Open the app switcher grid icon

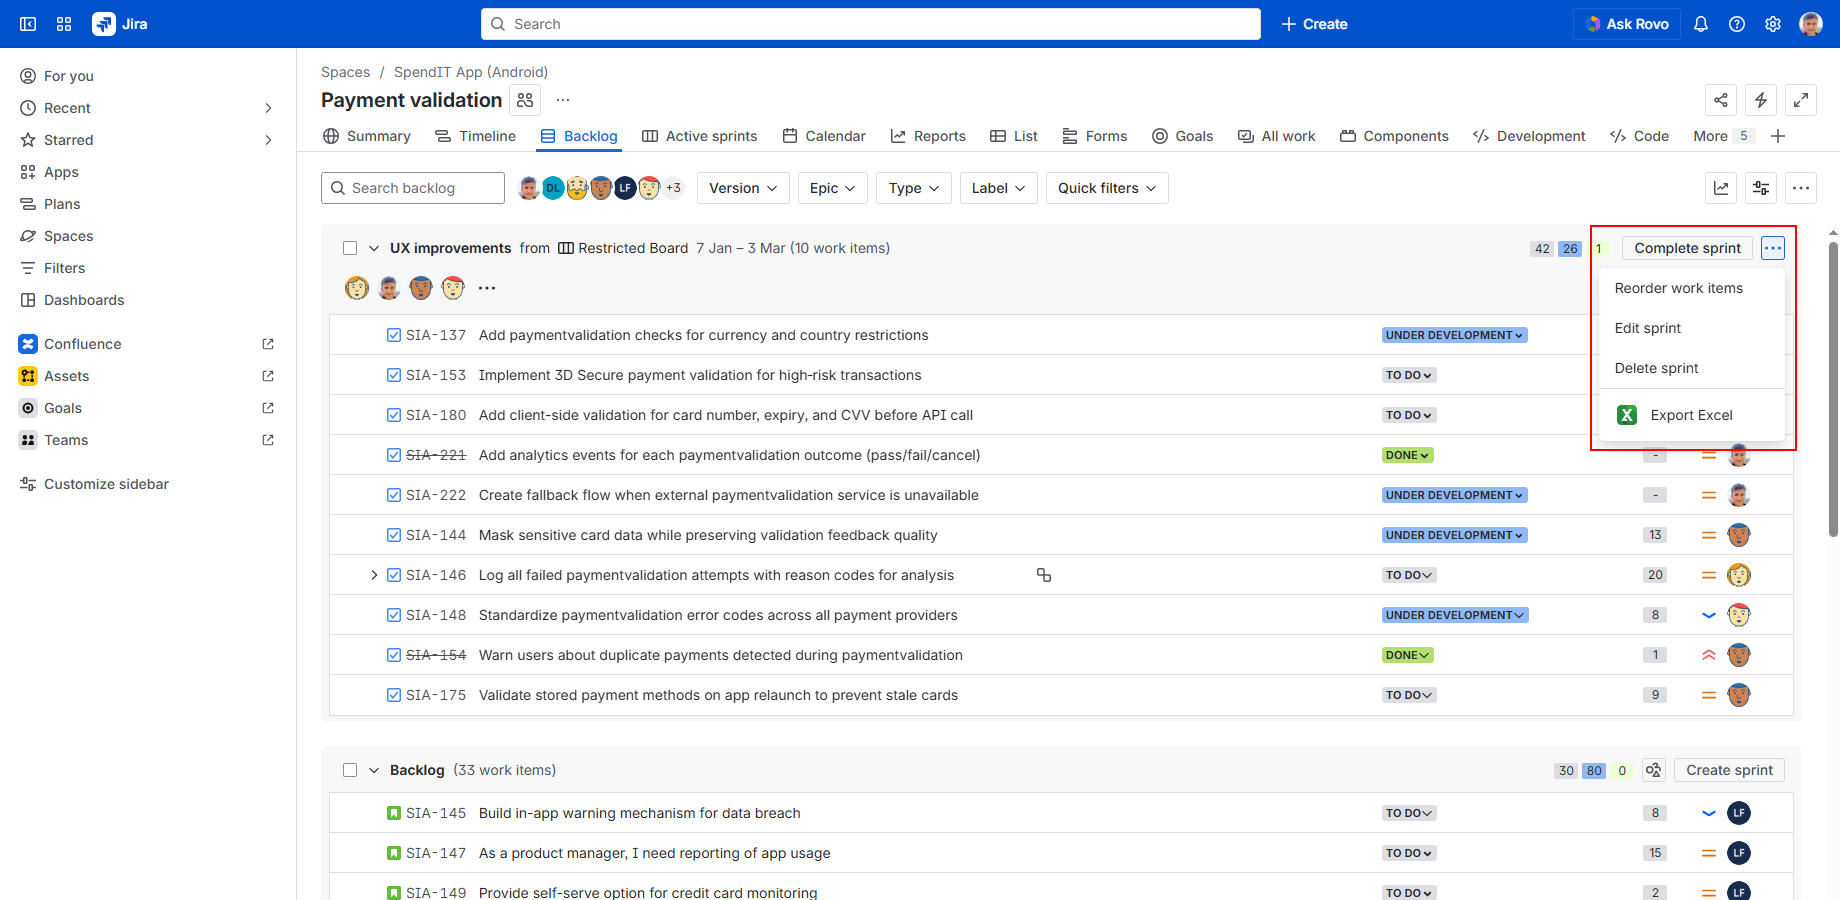(64, 24)
